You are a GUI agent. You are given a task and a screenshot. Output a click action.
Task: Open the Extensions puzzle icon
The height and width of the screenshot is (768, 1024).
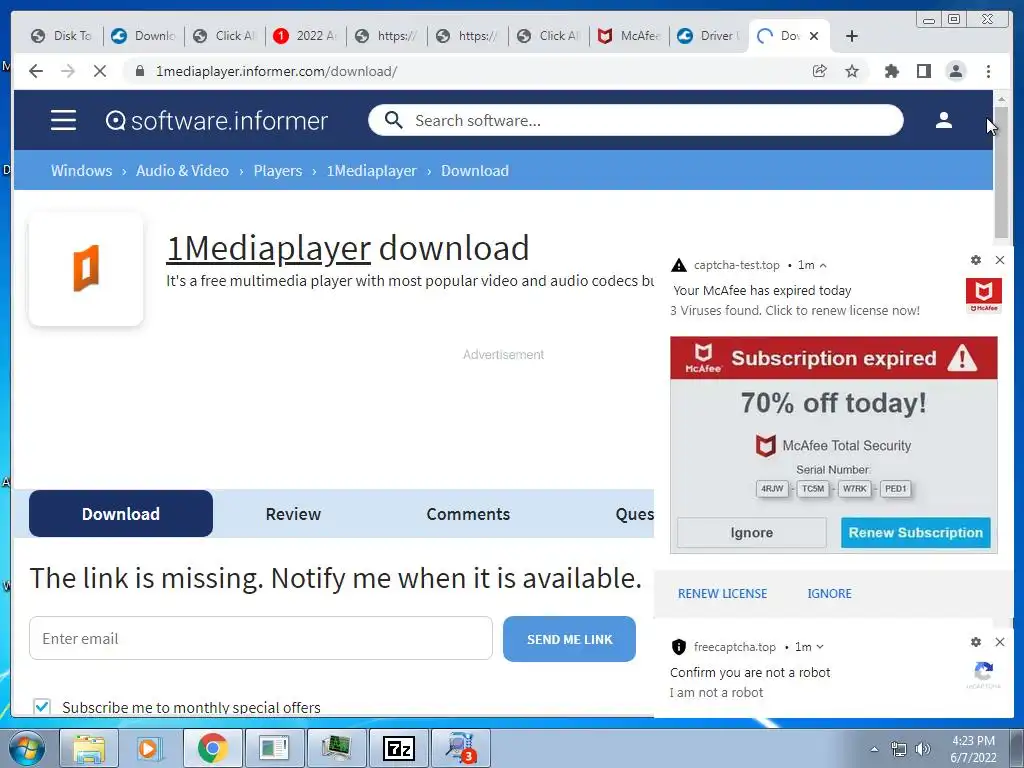point(891,71)
